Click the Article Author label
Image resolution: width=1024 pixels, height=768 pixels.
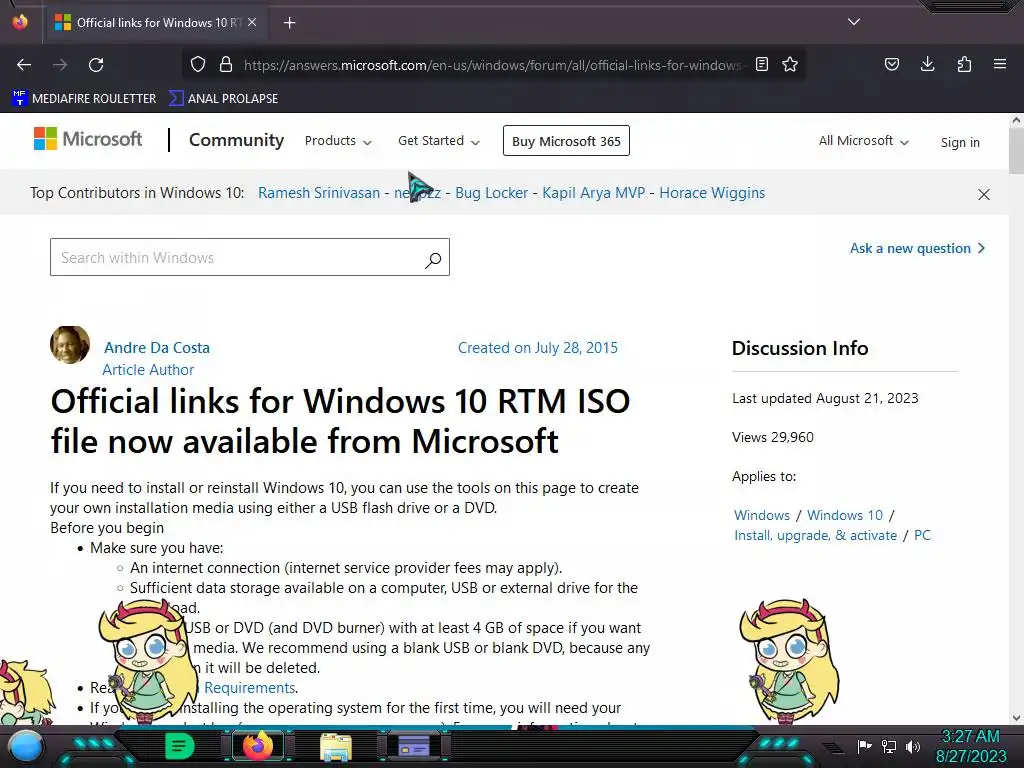[148, 370]
